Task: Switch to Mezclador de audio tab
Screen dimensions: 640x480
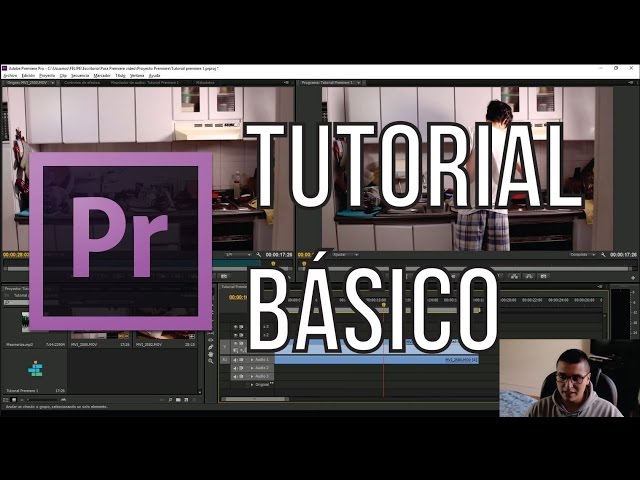Action: [145, 83]
